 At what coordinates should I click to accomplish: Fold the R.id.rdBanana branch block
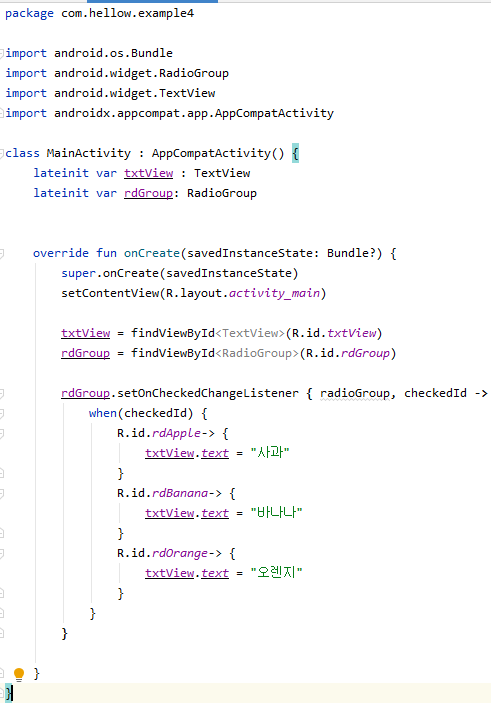2,493
